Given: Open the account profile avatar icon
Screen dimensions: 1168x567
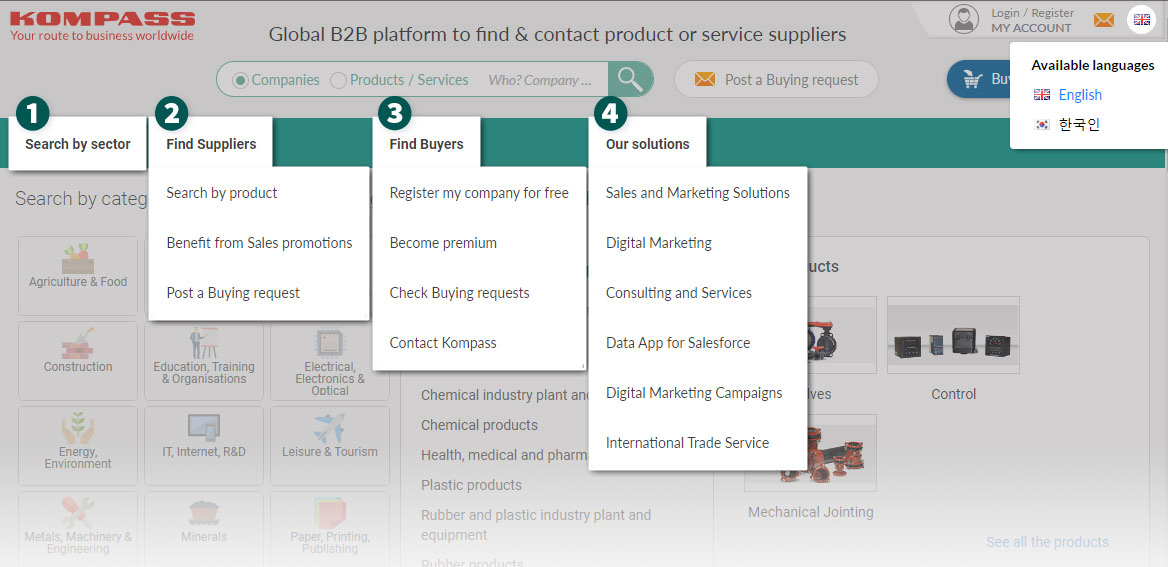Looking at the screenshot, I should 964,19.
